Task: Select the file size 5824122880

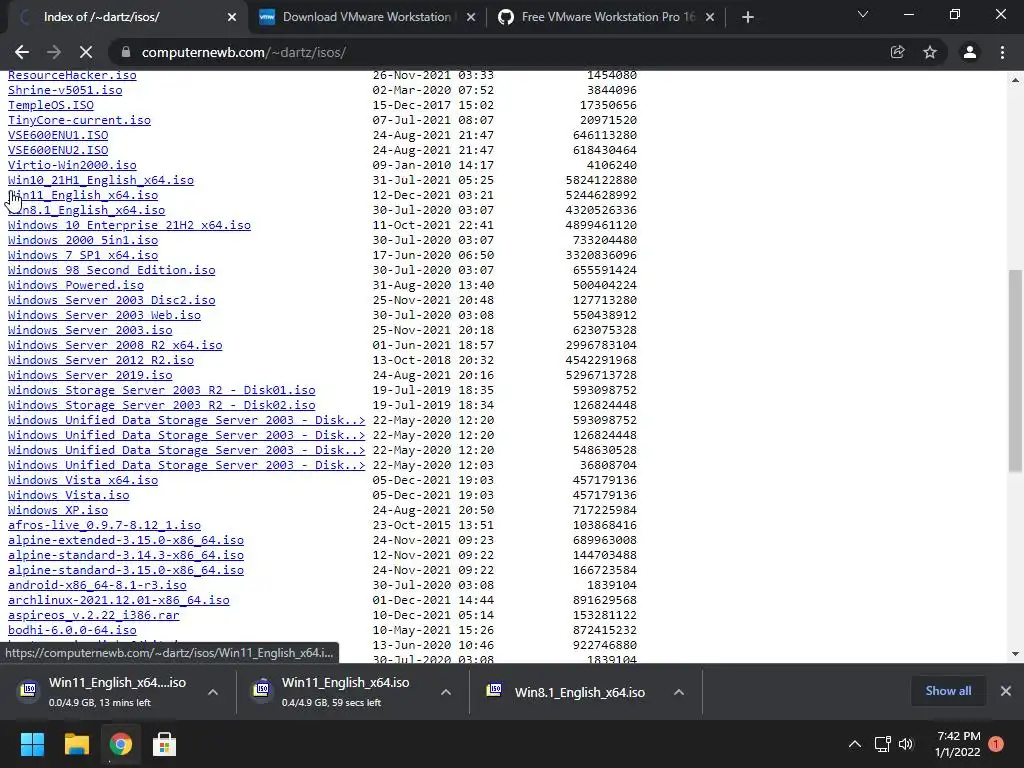Action: 601,180
